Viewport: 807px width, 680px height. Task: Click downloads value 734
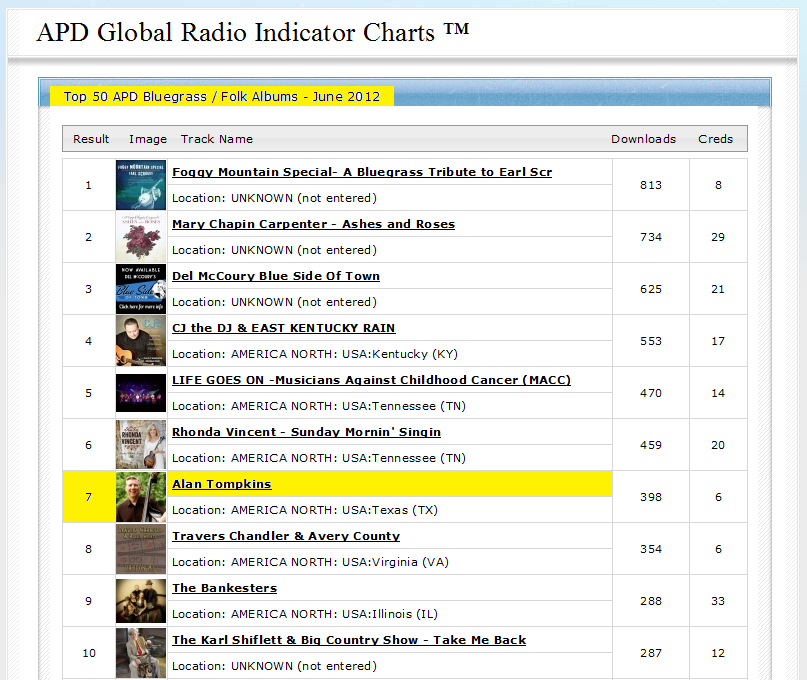coord(651,237)
